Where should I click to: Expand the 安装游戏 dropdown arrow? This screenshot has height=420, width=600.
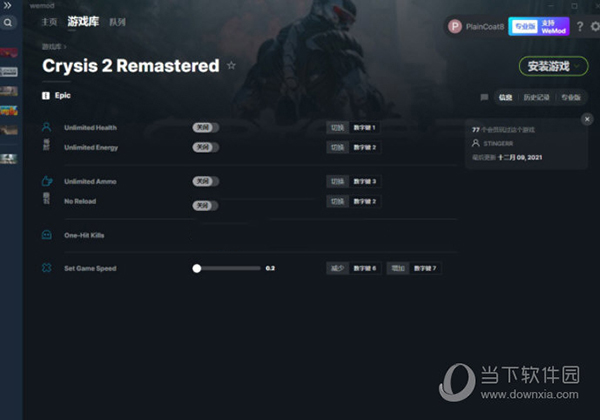click(x=577, y=66)
